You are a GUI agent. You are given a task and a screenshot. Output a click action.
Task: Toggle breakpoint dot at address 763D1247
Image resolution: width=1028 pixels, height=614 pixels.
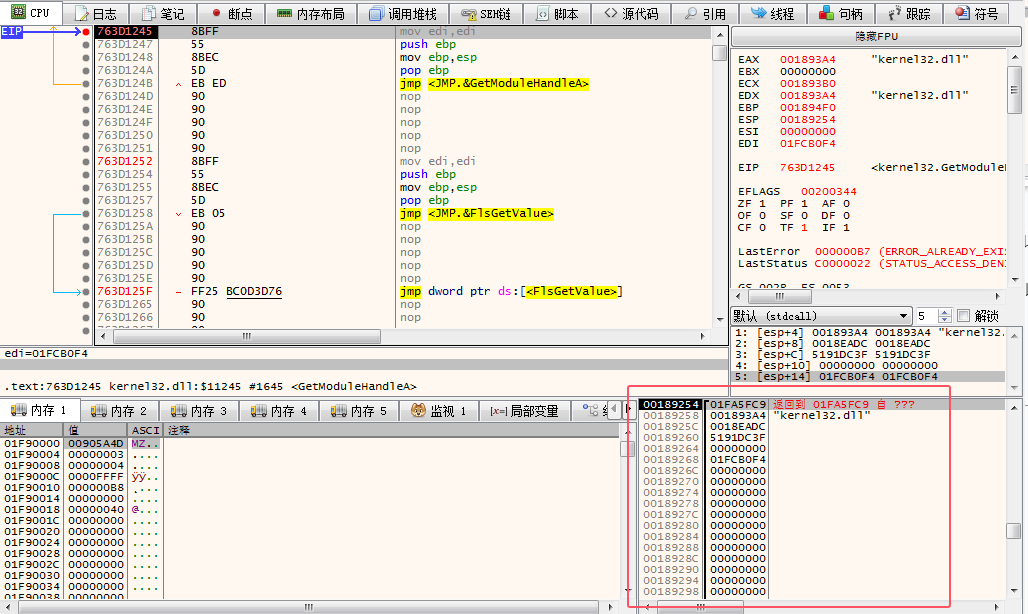point(86,45)
